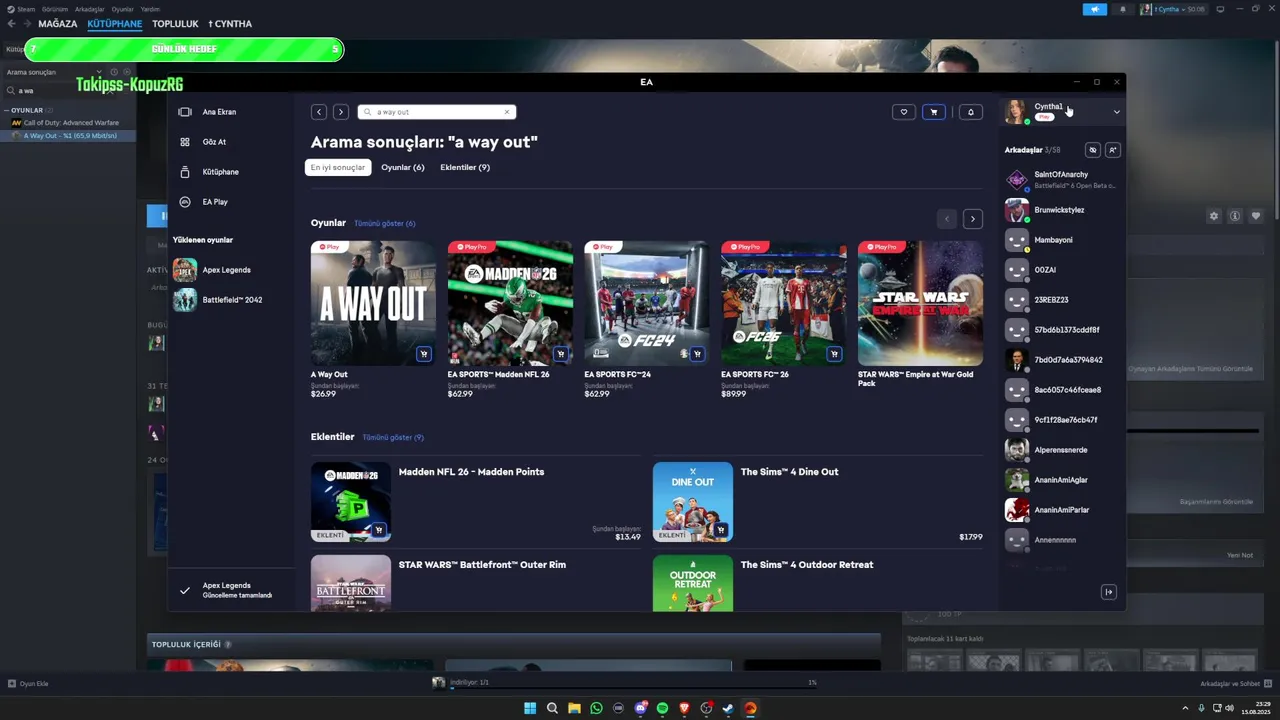This screenshot has width=1280, height=720.
Task: Open friend Brunwickstylez
Action: tap(1059, 210)
